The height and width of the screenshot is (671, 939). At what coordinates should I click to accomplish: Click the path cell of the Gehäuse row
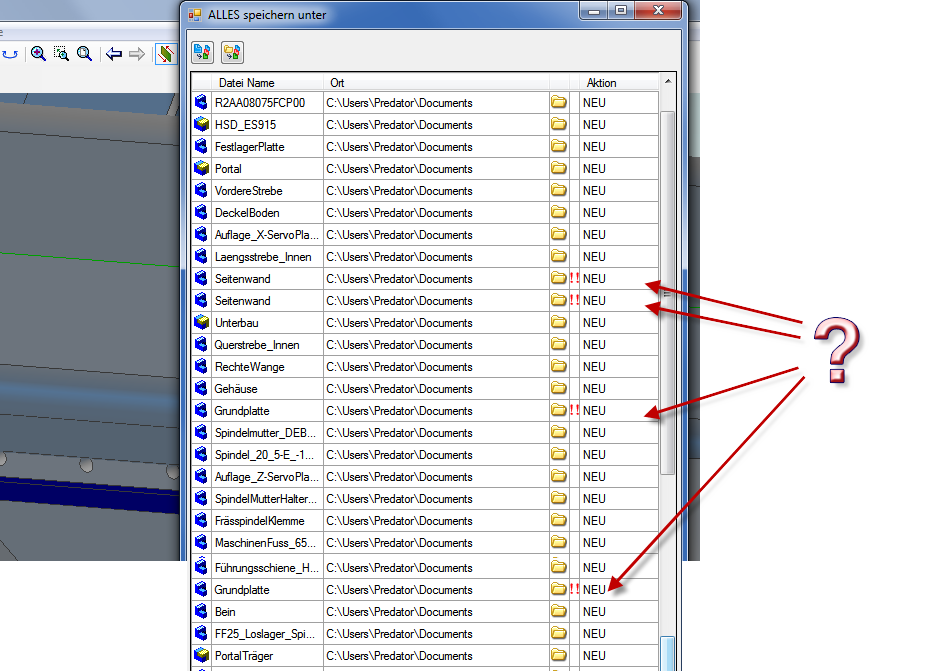(436, 389)
